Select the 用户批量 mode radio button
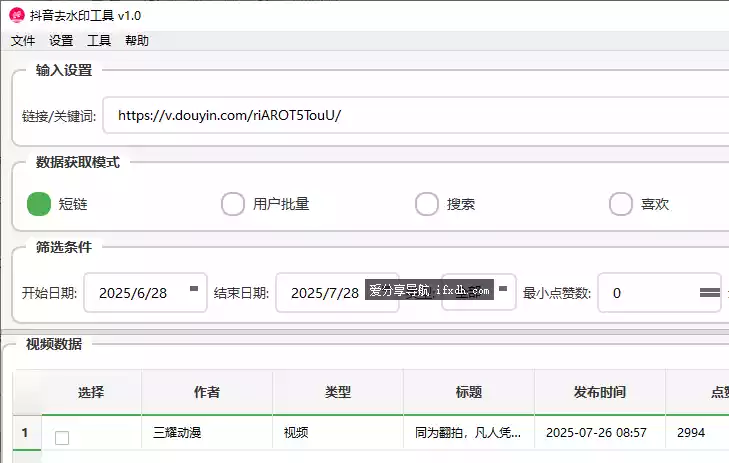Screen dimensions: 729x463 point(233,204)
